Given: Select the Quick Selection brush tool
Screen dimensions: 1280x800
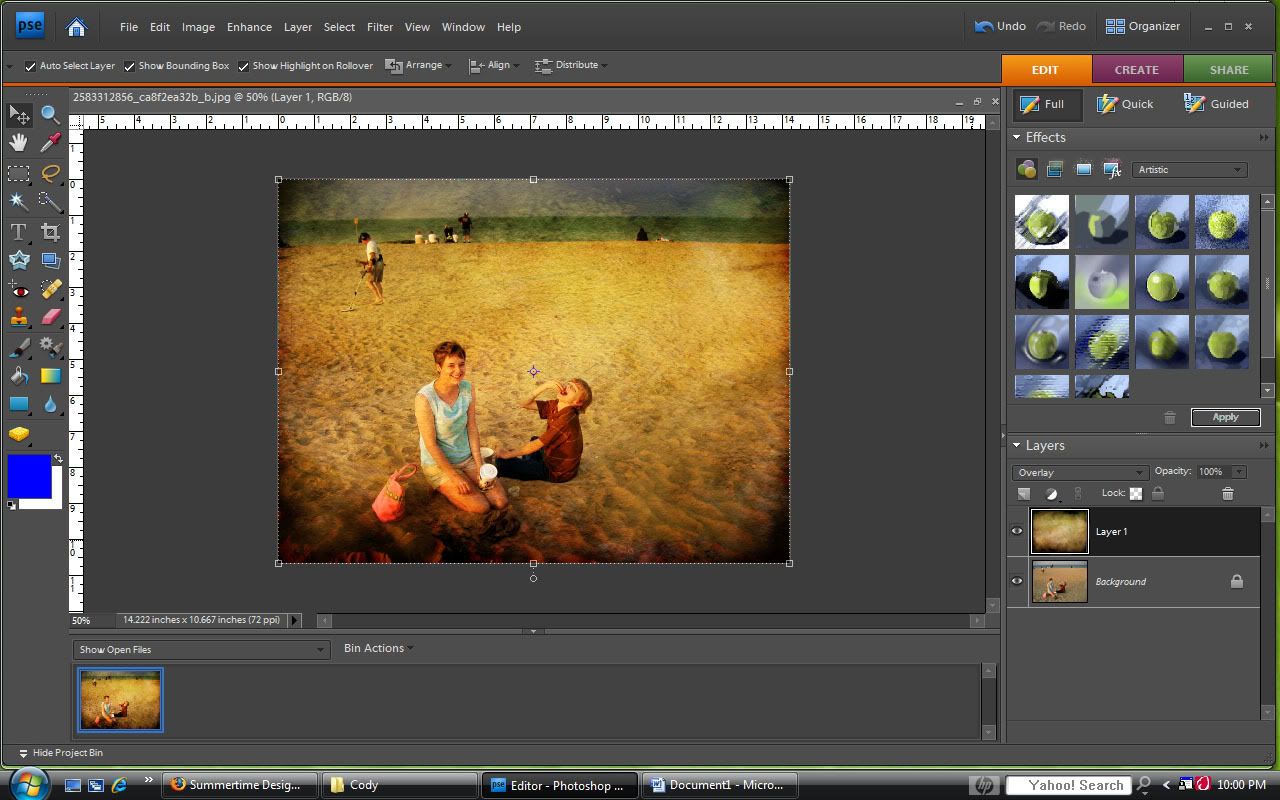Looking at the screenshot, I should [x=50, y=201].
